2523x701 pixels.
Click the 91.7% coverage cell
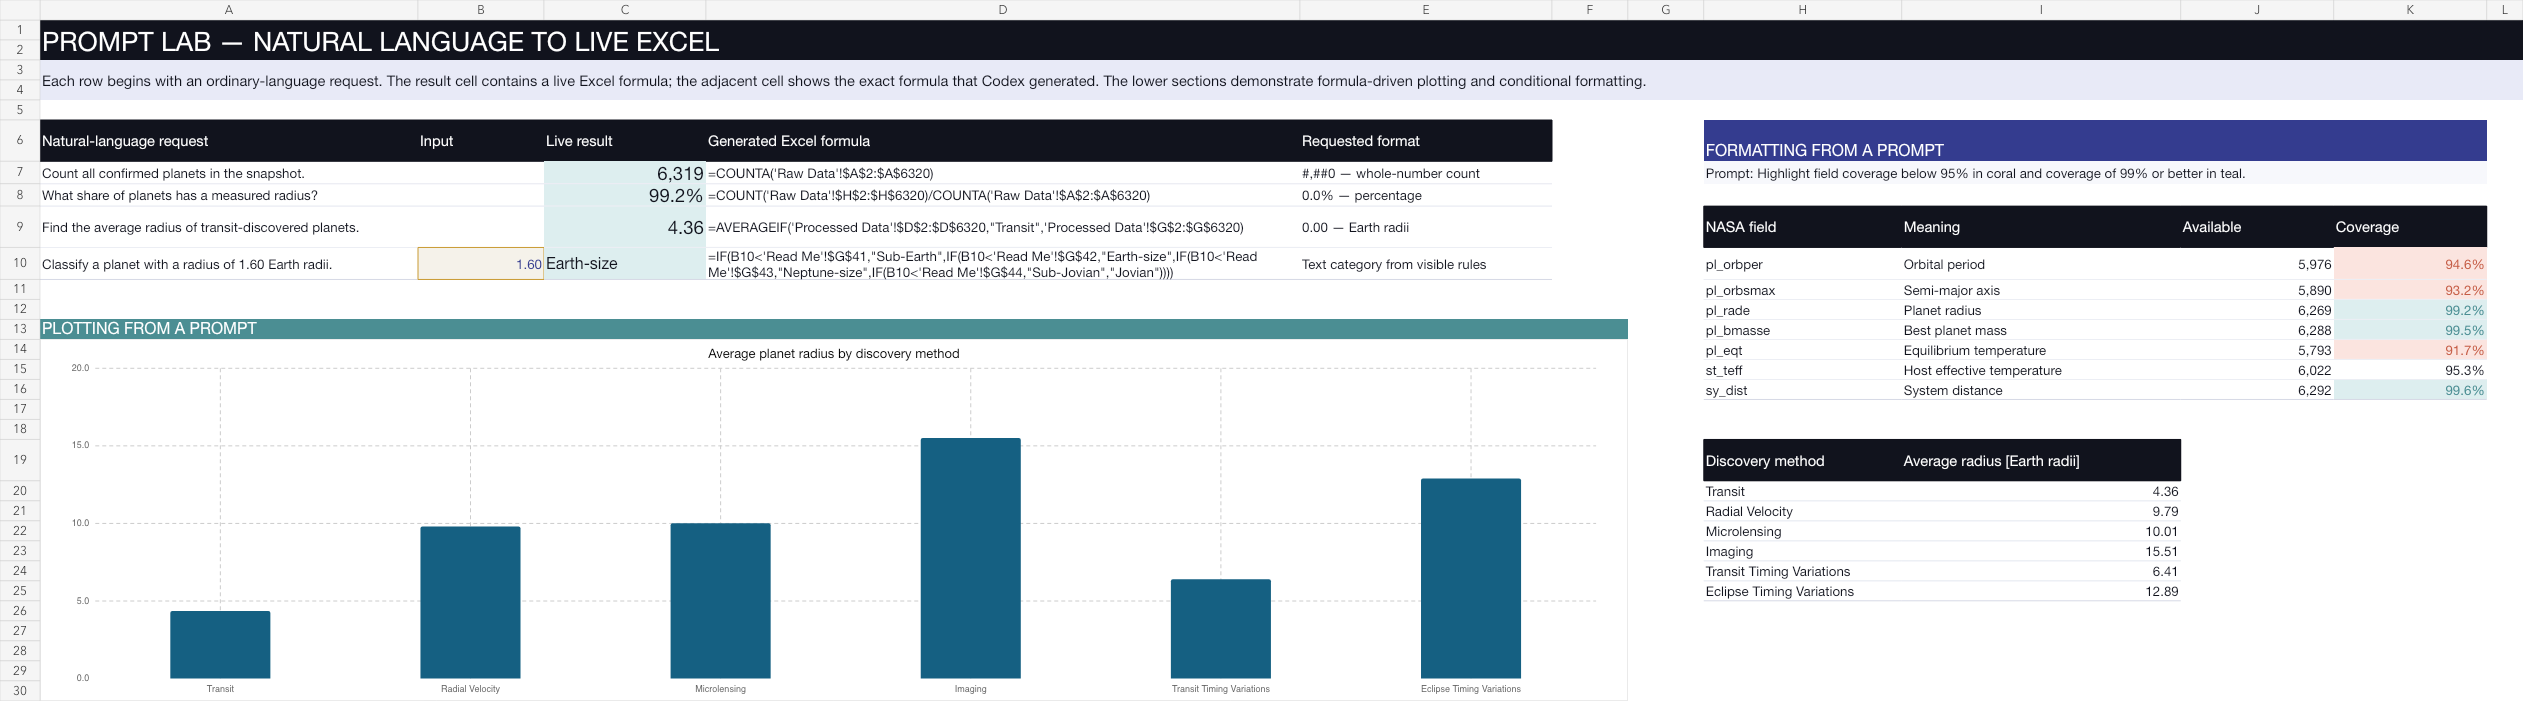(2410, 350)
